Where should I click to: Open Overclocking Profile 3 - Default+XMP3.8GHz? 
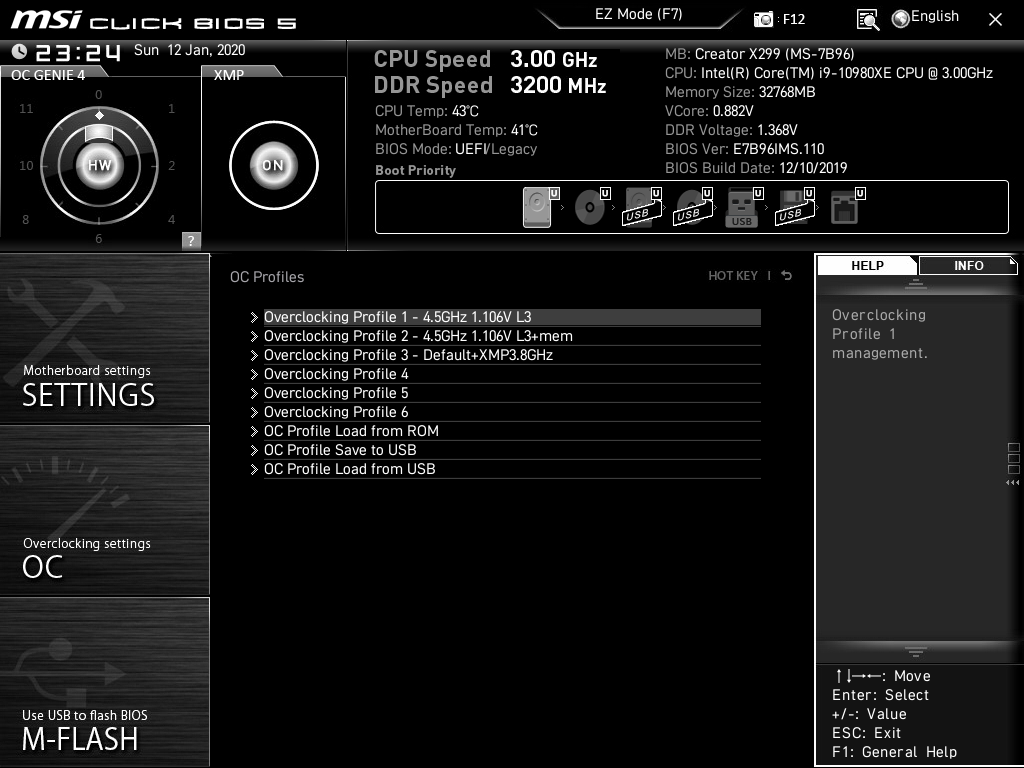[x=512, y=355]
